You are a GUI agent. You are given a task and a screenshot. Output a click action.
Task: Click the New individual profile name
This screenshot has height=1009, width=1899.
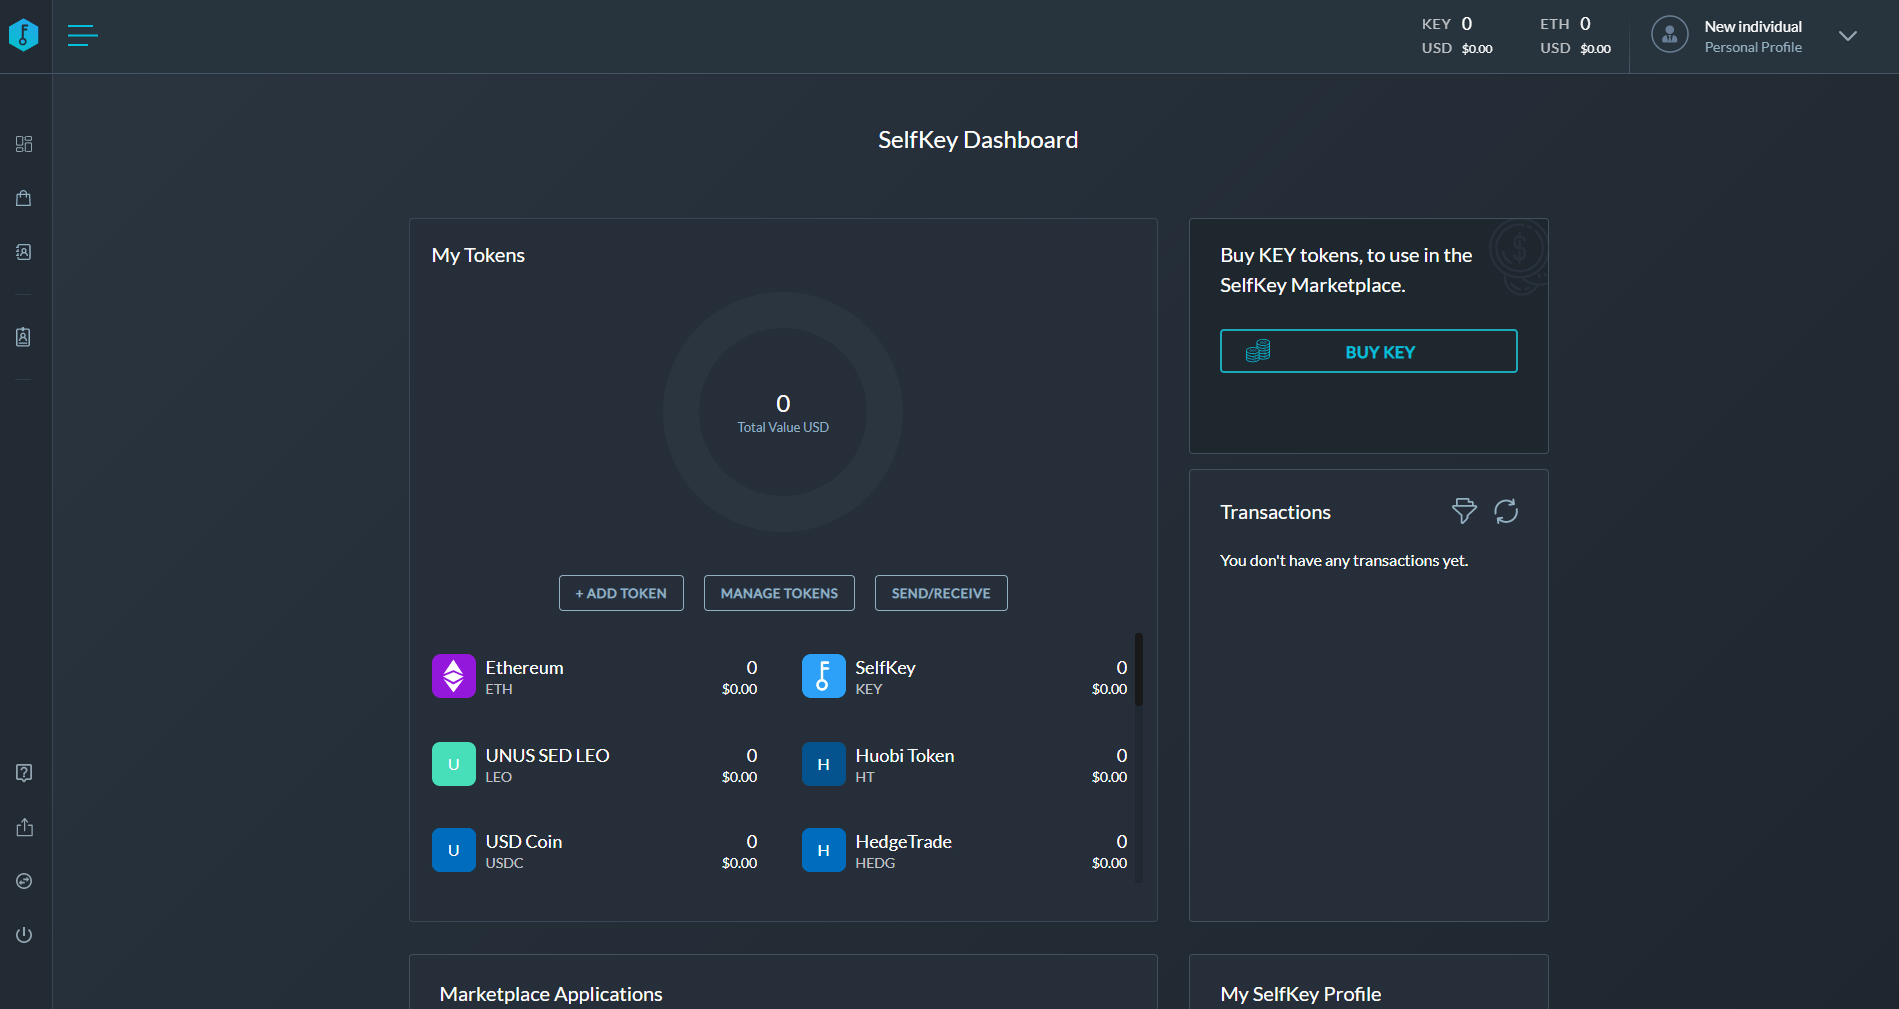[1753, 26]
